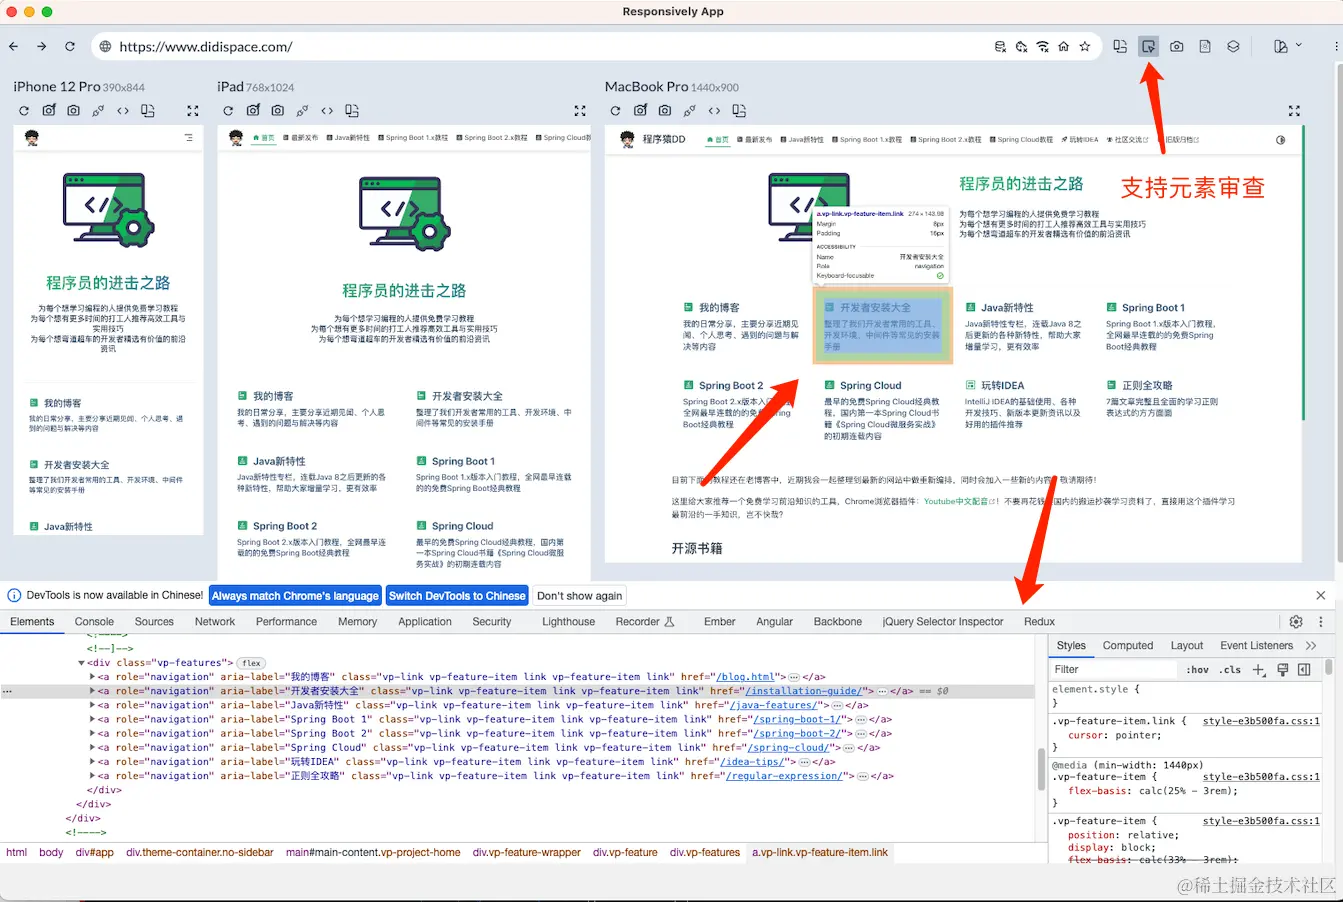Take quick screenshot of the iPad preview

[253, 111]
